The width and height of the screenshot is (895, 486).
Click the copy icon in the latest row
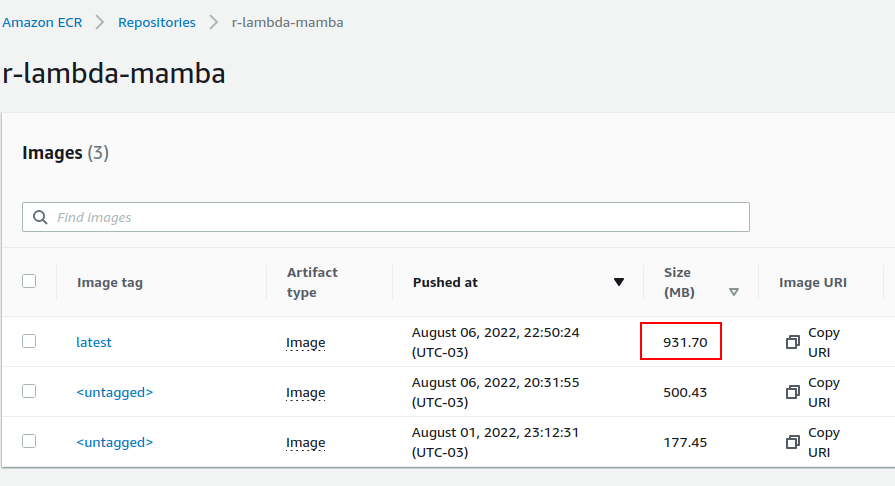[x=792, y=342]
